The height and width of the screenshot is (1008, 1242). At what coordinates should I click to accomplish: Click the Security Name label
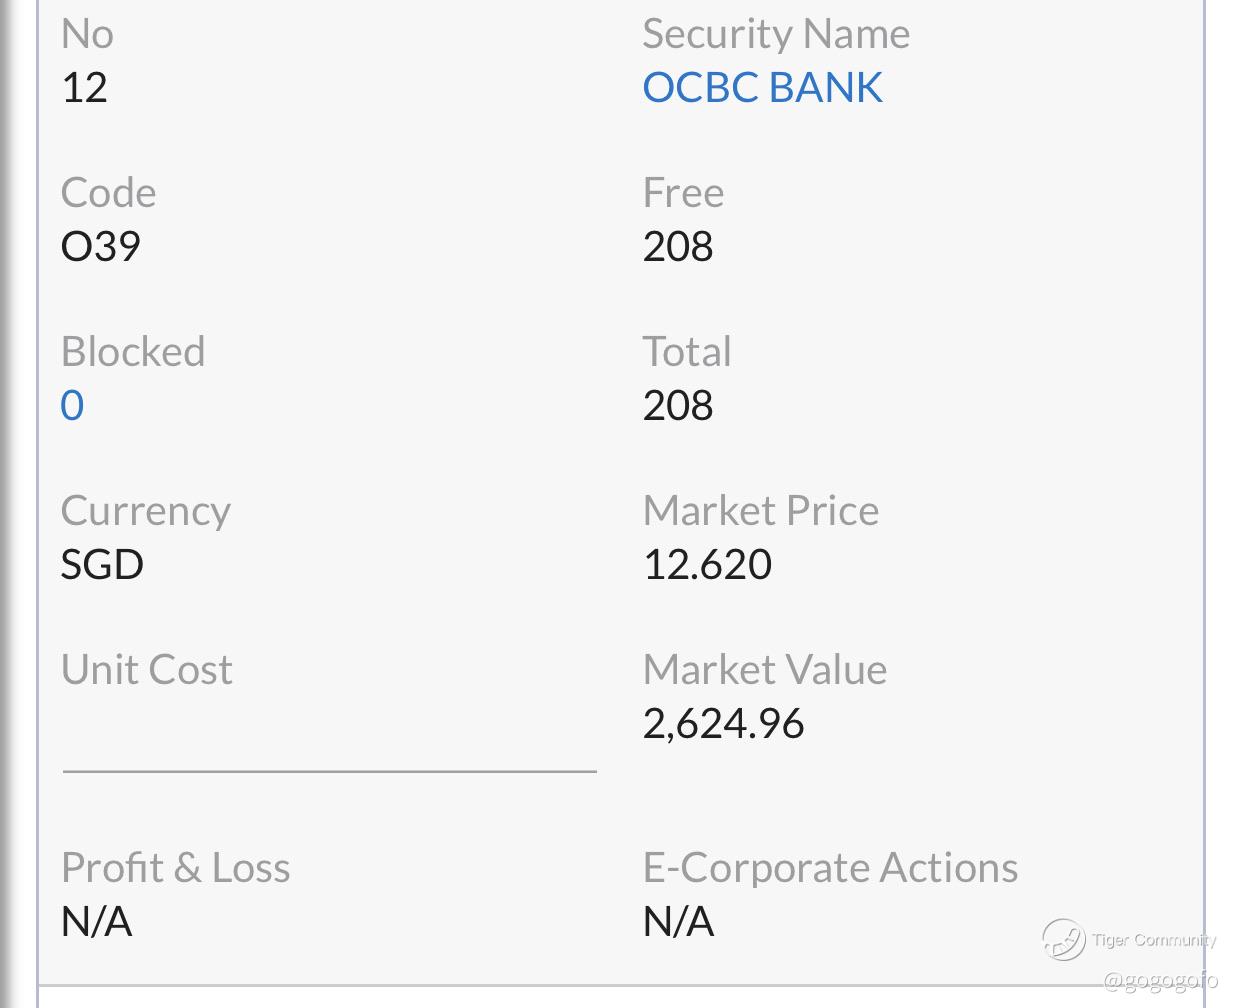[x=776, y=34]
